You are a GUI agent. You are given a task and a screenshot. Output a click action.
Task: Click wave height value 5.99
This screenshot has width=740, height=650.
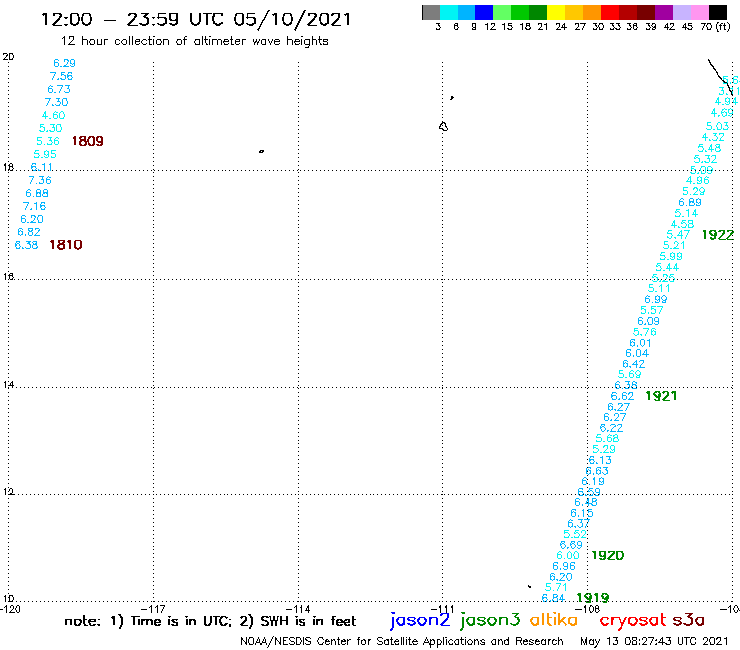pyautogui.click(x=671, y=256)
